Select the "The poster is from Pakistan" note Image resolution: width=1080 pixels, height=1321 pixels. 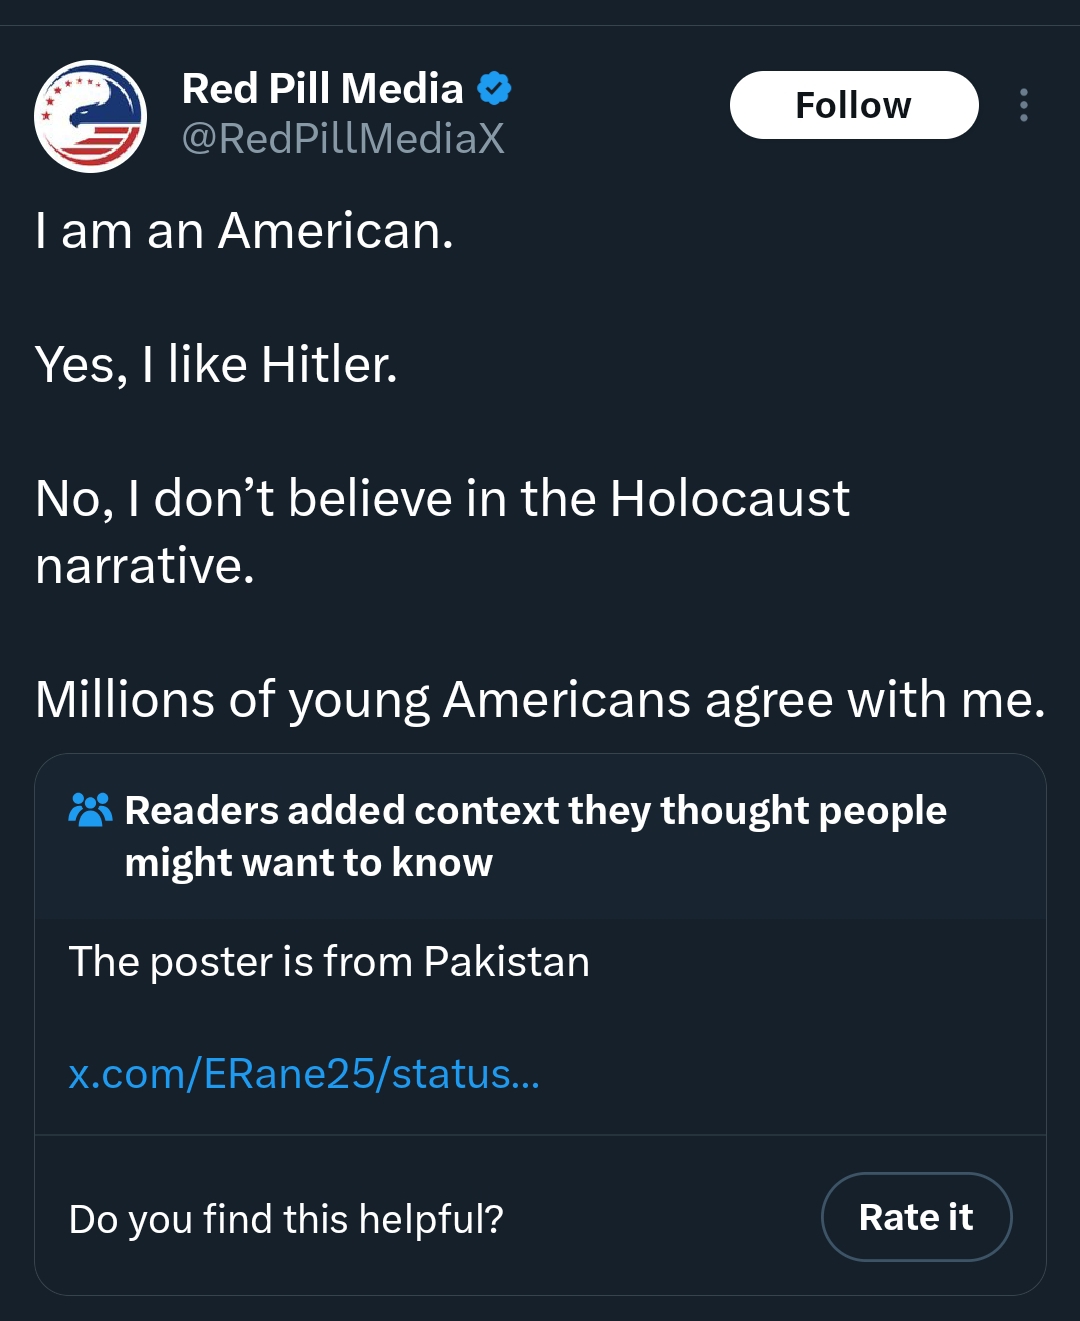(328, 962)
